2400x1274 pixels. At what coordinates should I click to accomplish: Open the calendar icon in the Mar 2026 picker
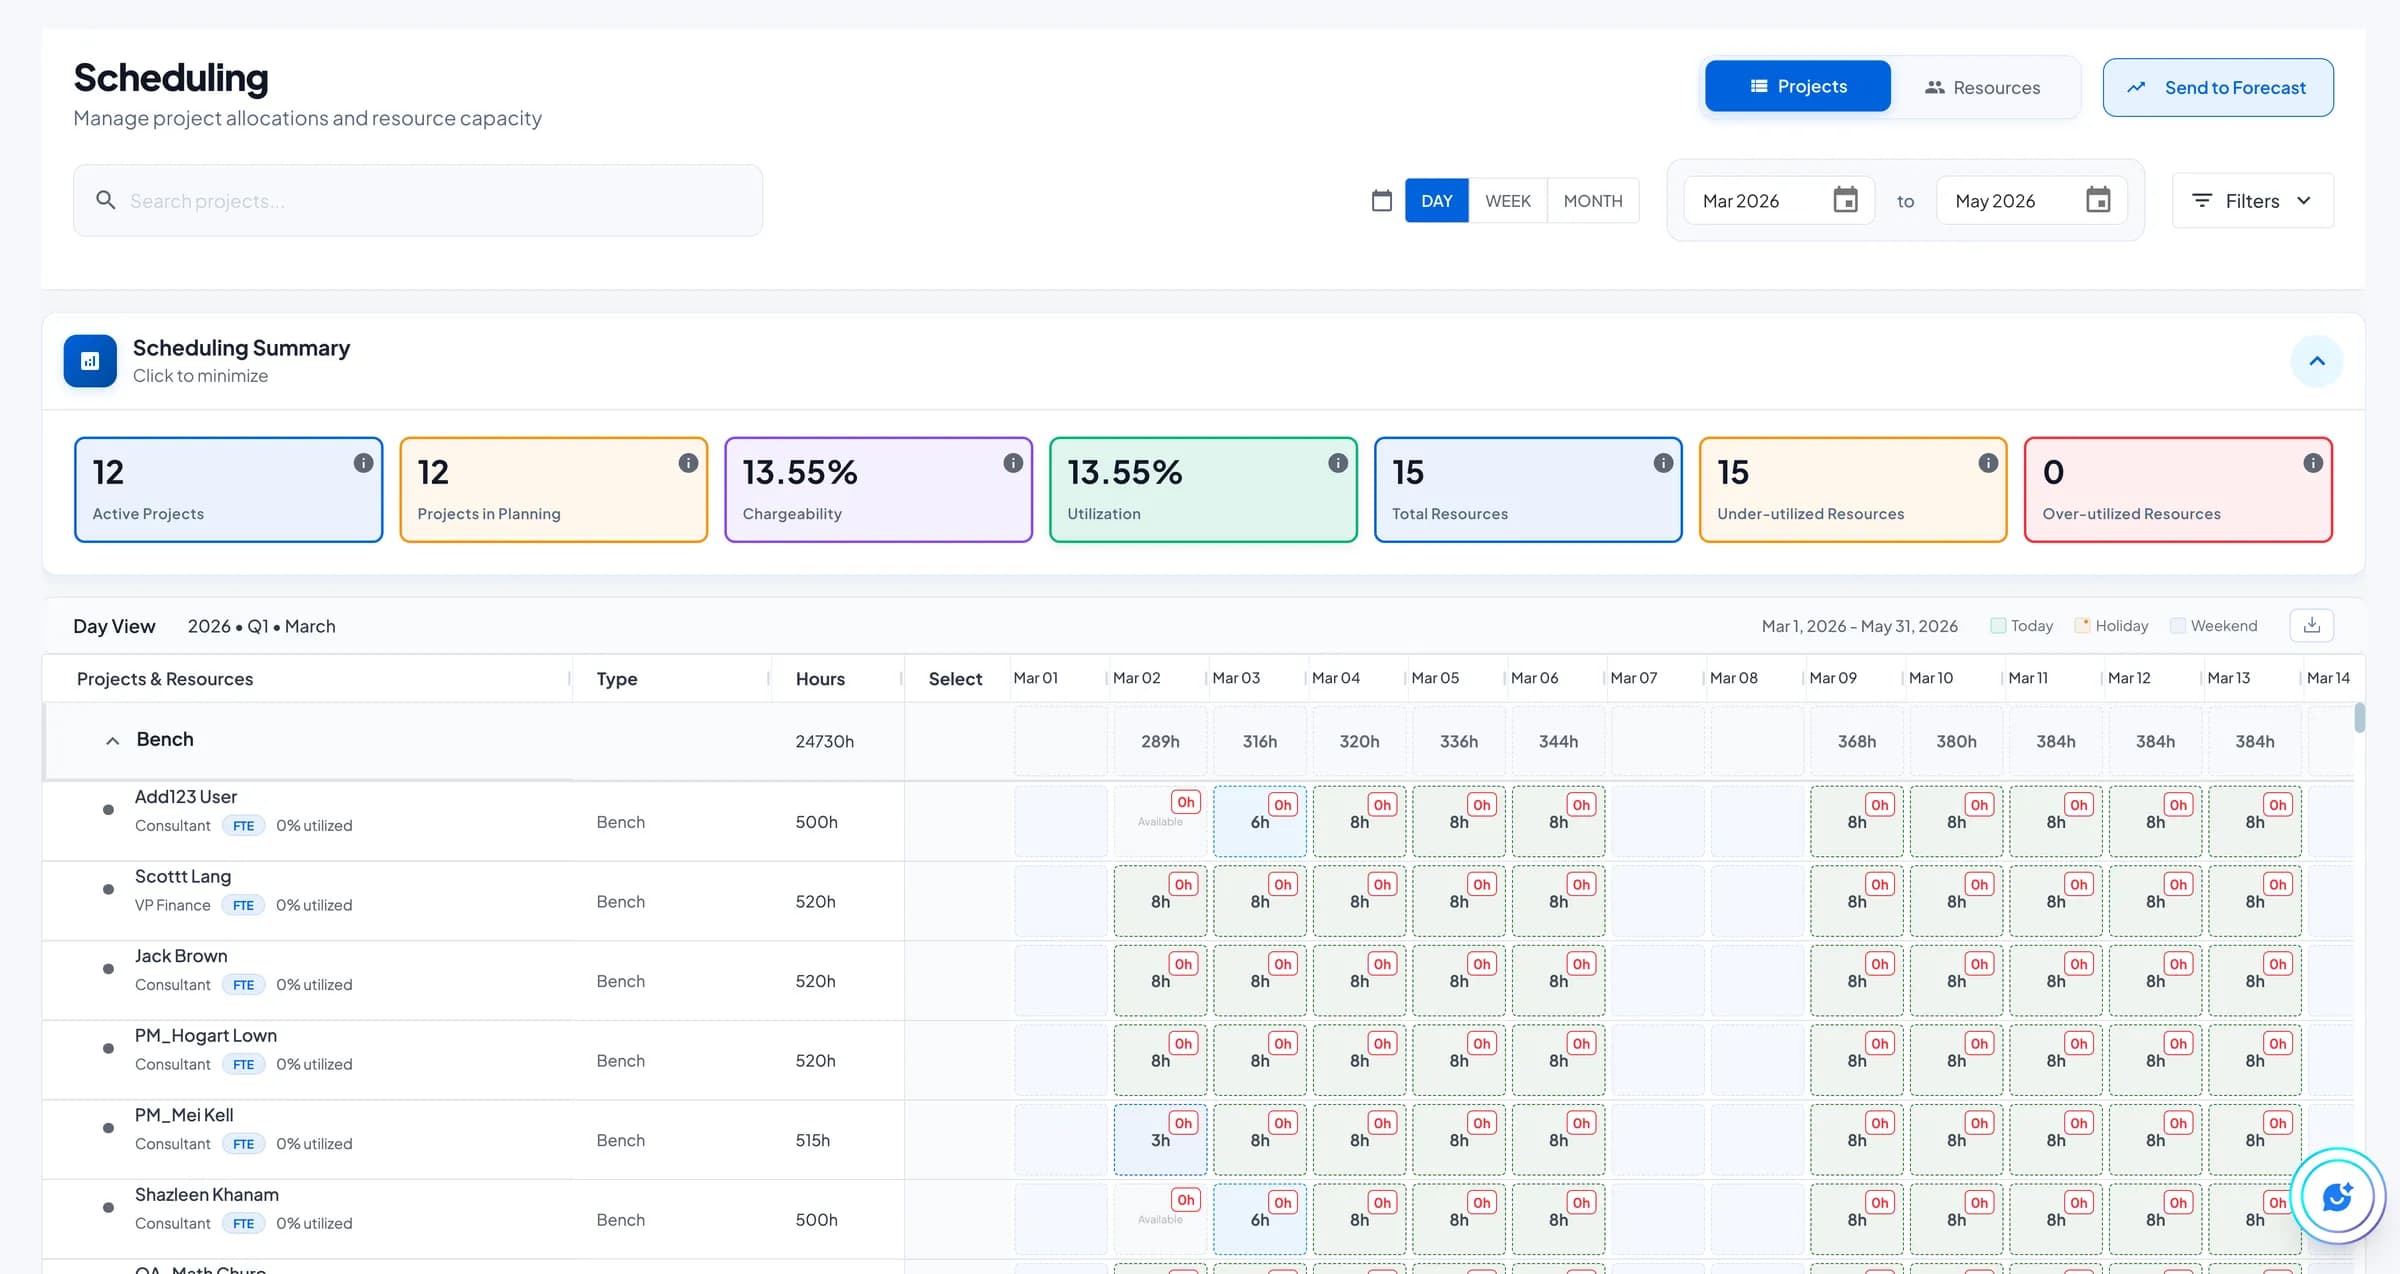(1845, 200)
